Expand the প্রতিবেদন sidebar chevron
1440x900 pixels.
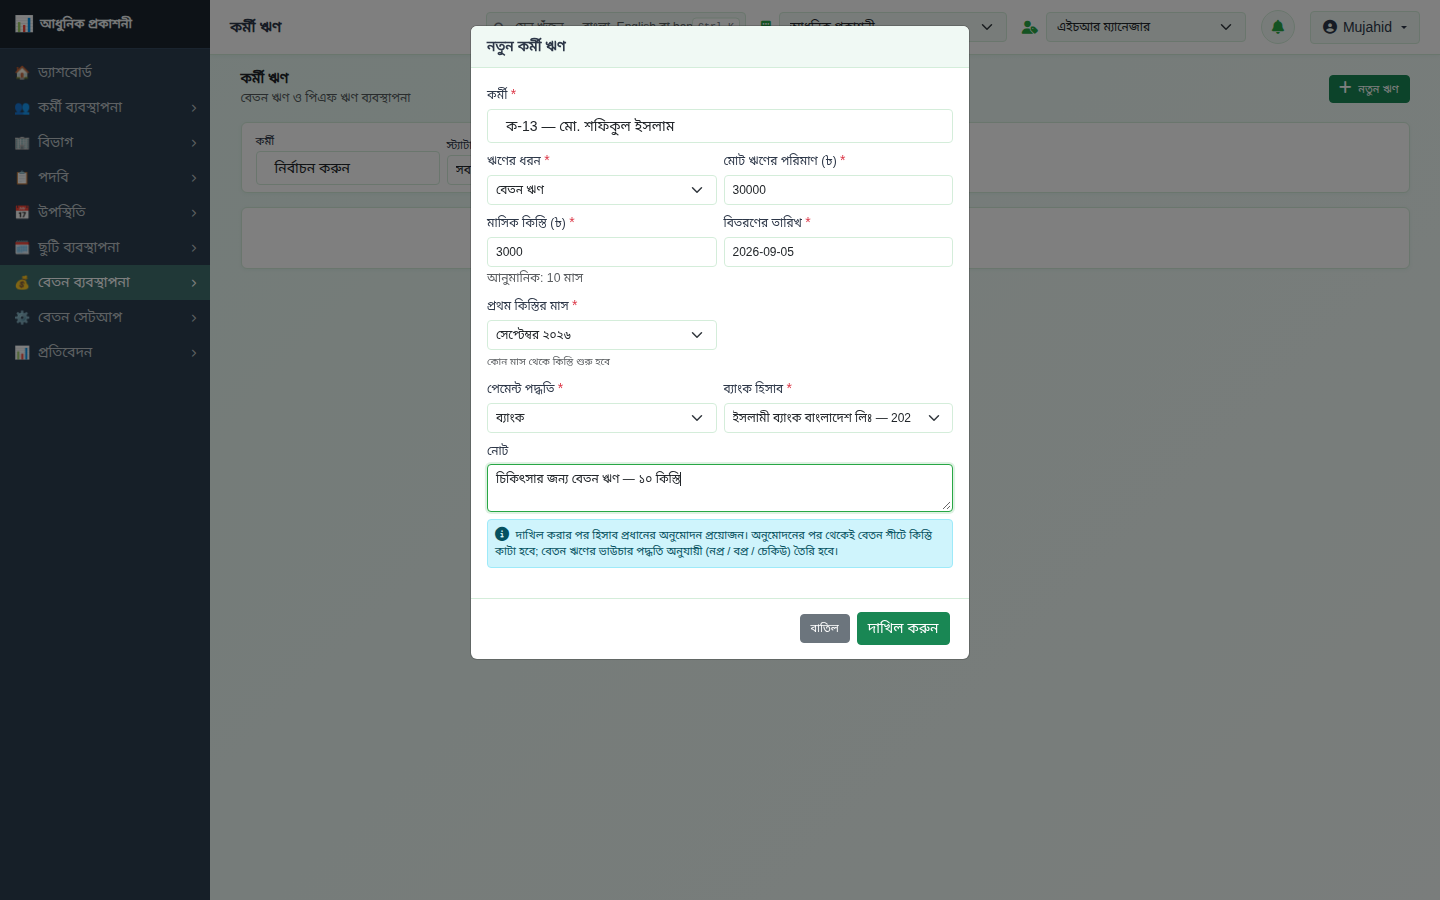click(194, 353)
